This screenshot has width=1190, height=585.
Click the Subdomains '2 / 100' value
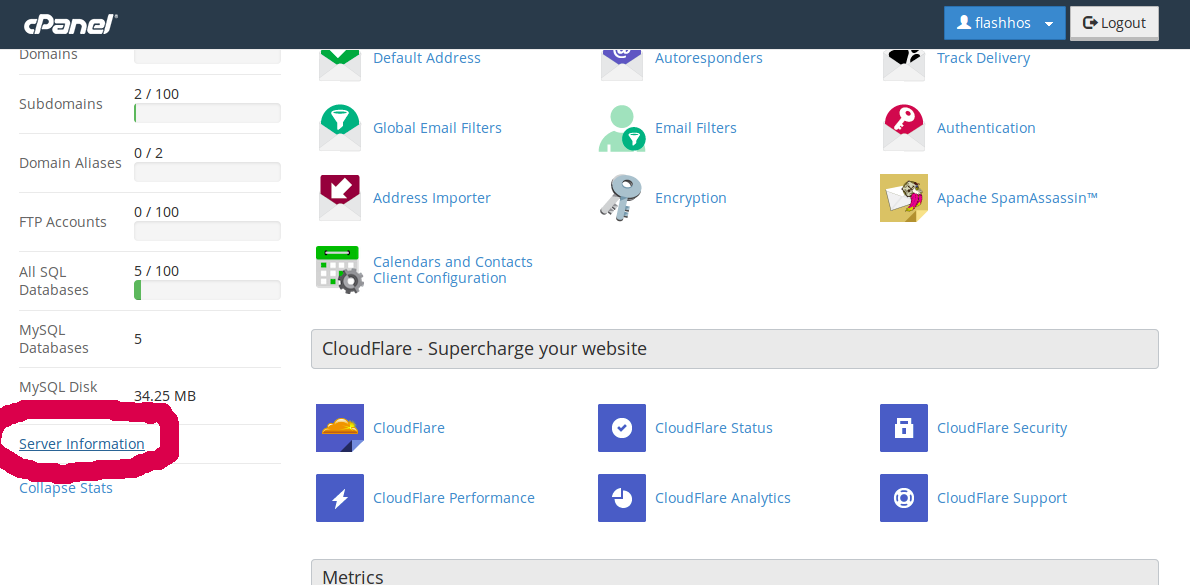(x=156, y=94)
